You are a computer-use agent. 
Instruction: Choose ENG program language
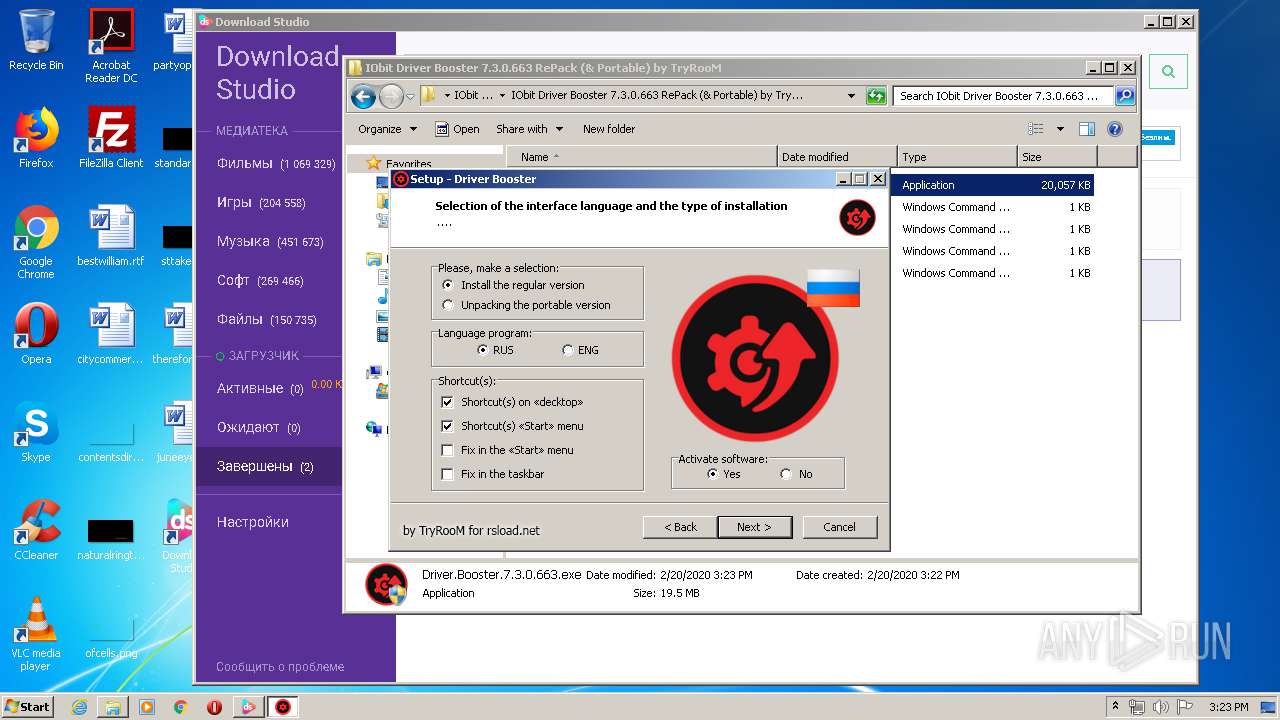pyautogui.click(x=581, y=350)
